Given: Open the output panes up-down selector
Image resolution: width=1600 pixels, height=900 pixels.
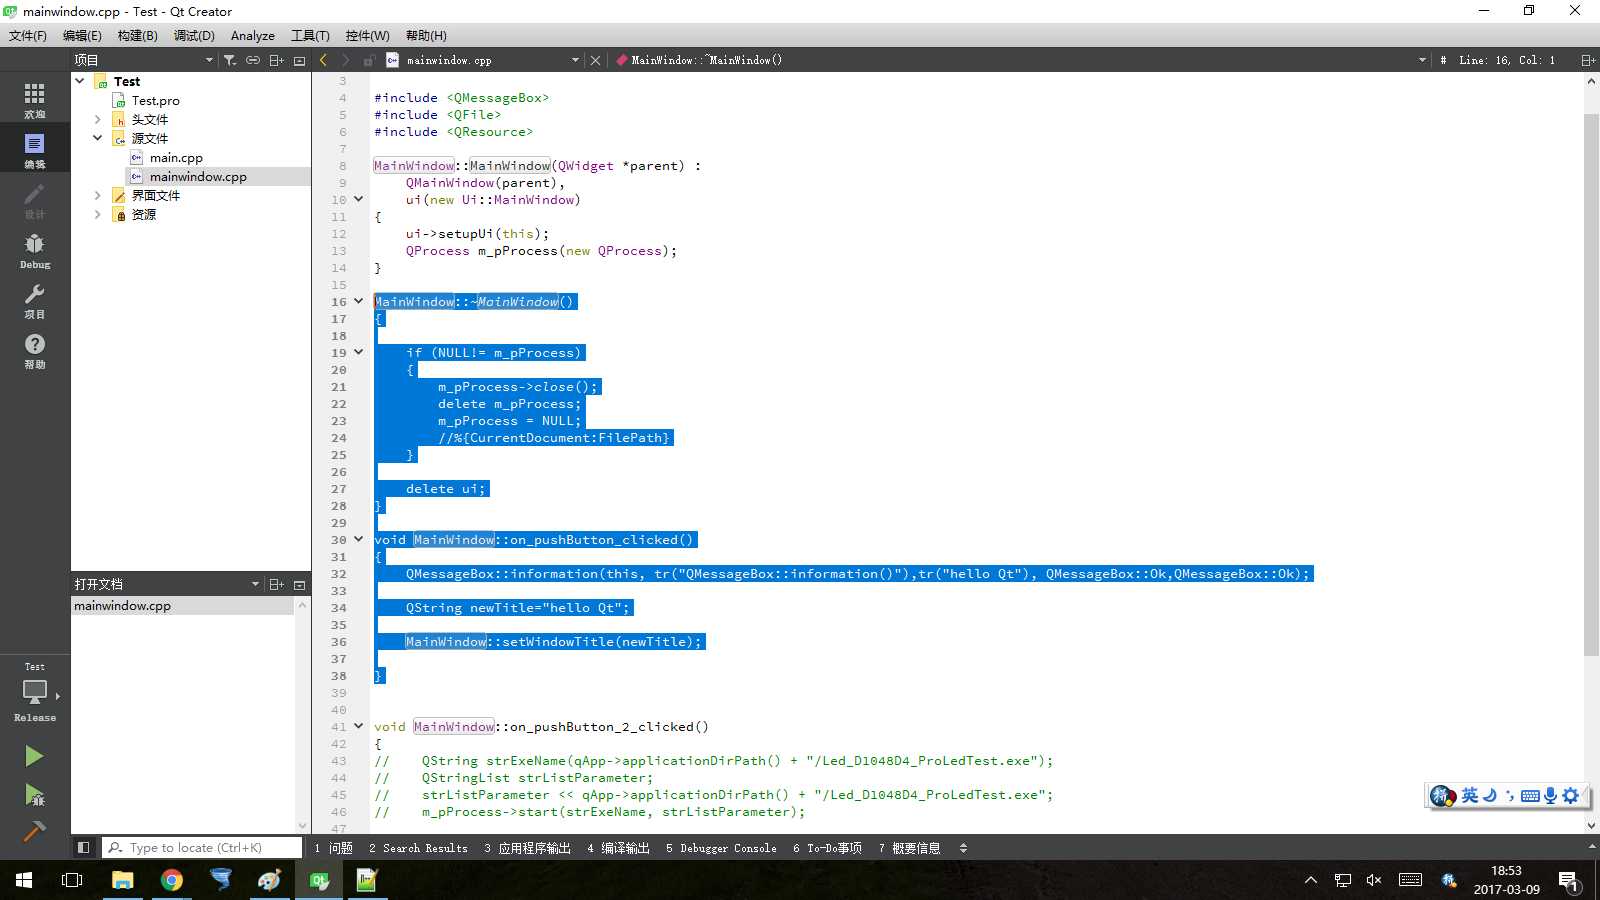Looking at the screenshot, I should (963, 848).
